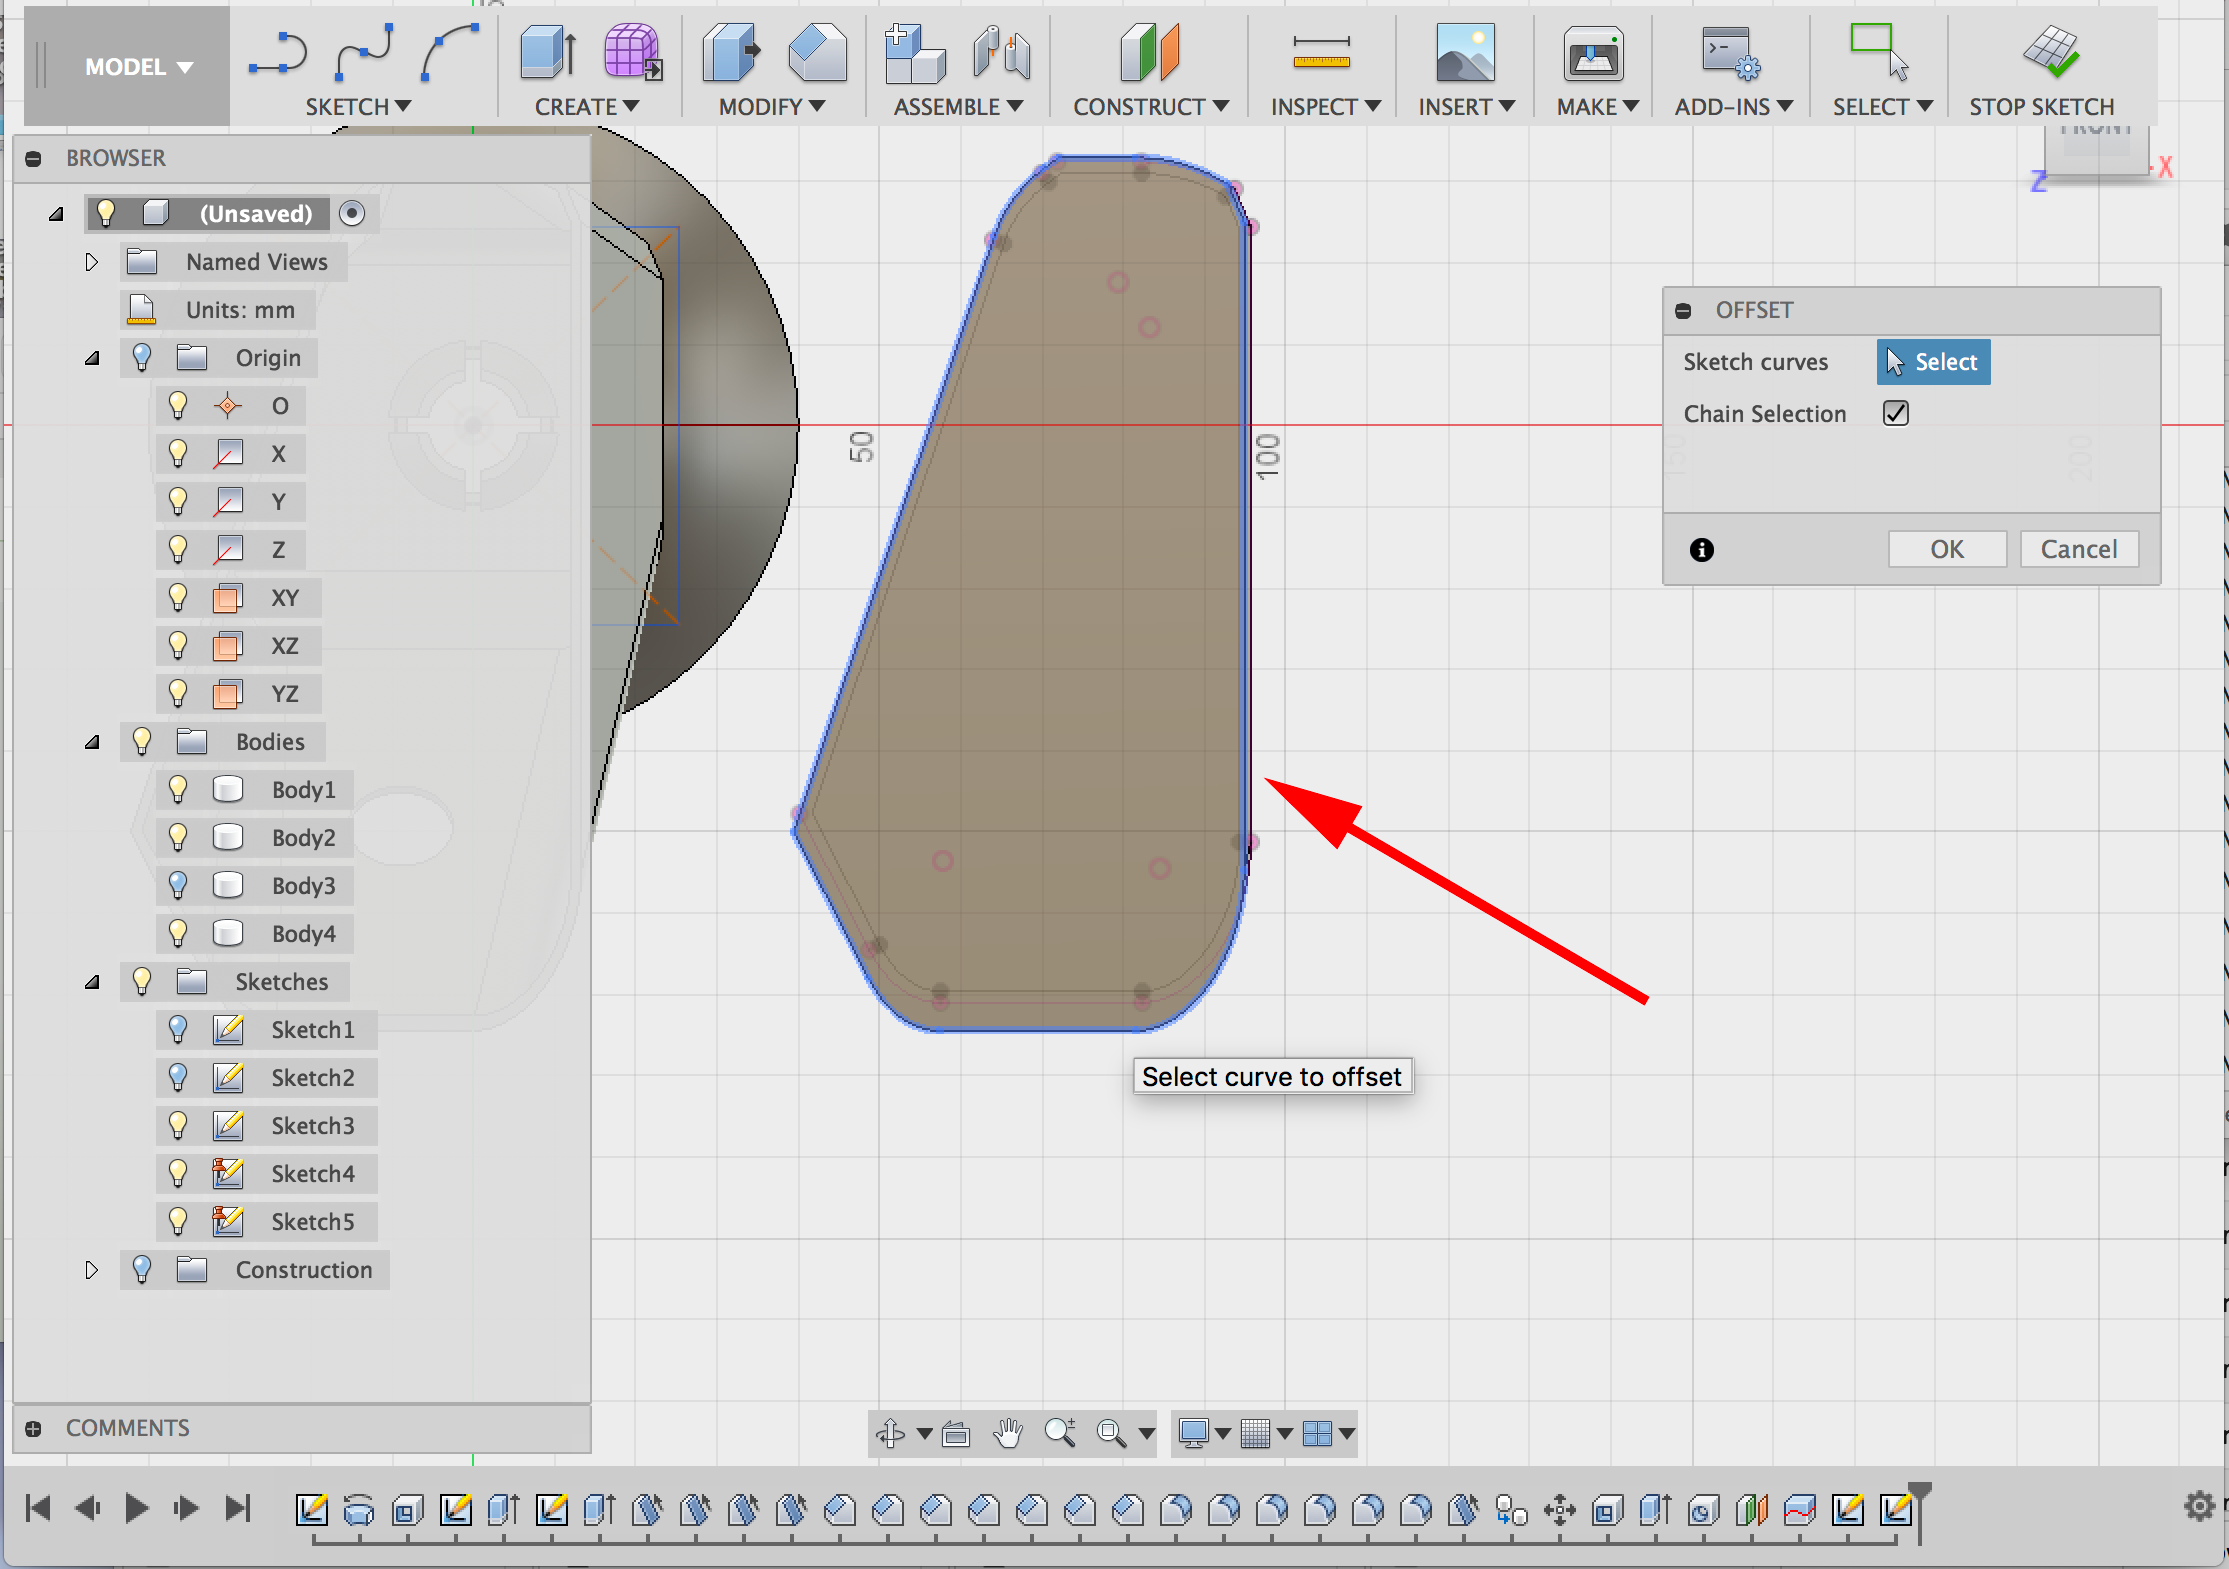Image resolution: width=2229 pixels, height=1569 pixels.
Task: Open the CREATE menu
Action: [x=587, y=106]
